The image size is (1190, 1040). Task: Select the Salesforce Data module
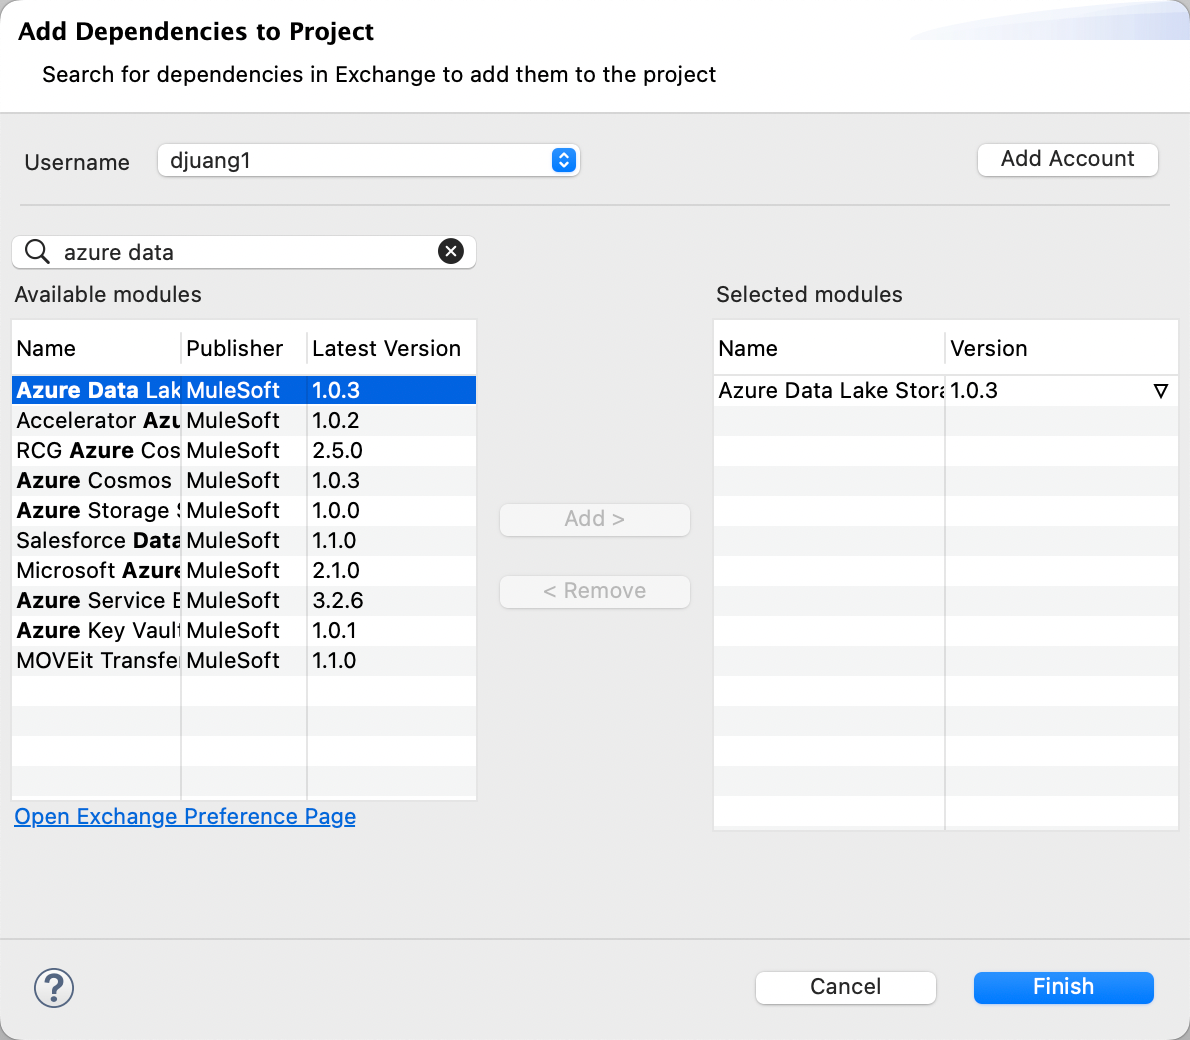click(x=98, y=541)
